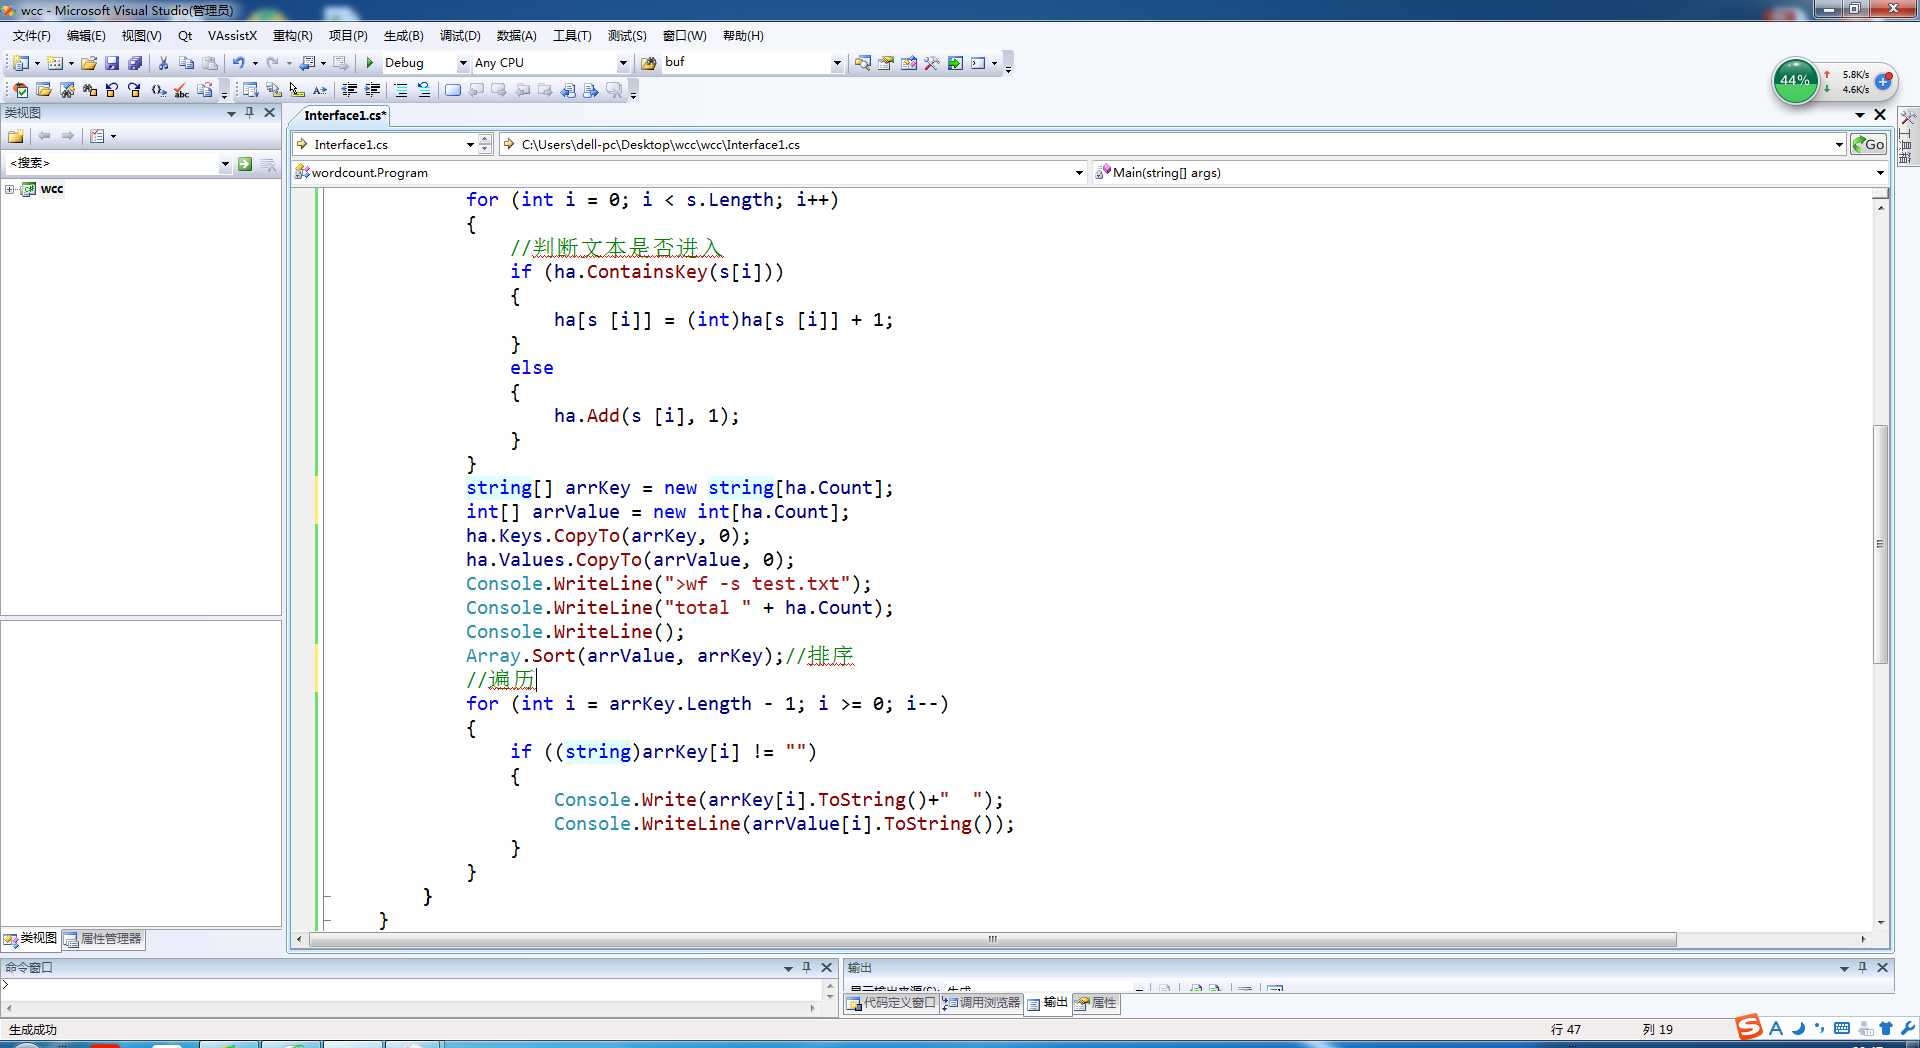
Task: Open class view settings dropdown arrow
Action: [113, 136]
